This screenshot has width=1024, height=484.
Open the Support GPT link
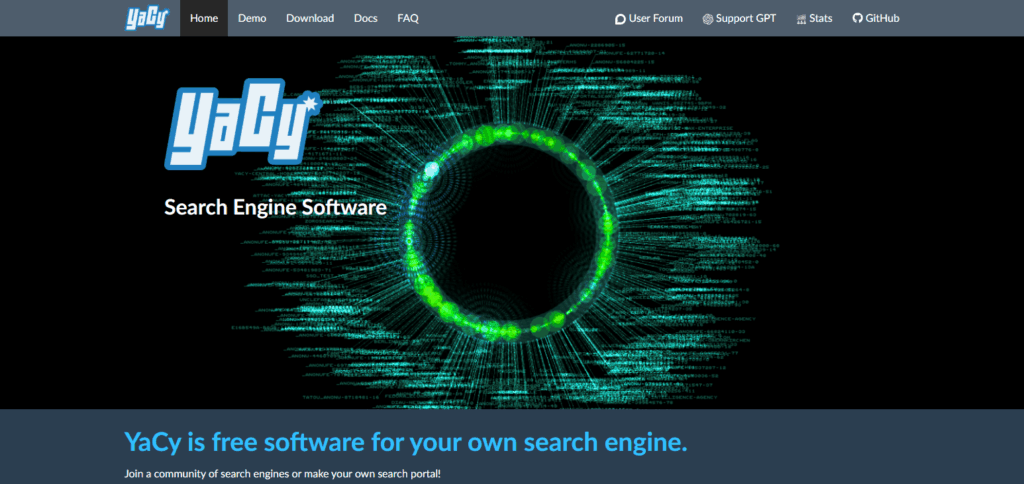tap(739, 18)
